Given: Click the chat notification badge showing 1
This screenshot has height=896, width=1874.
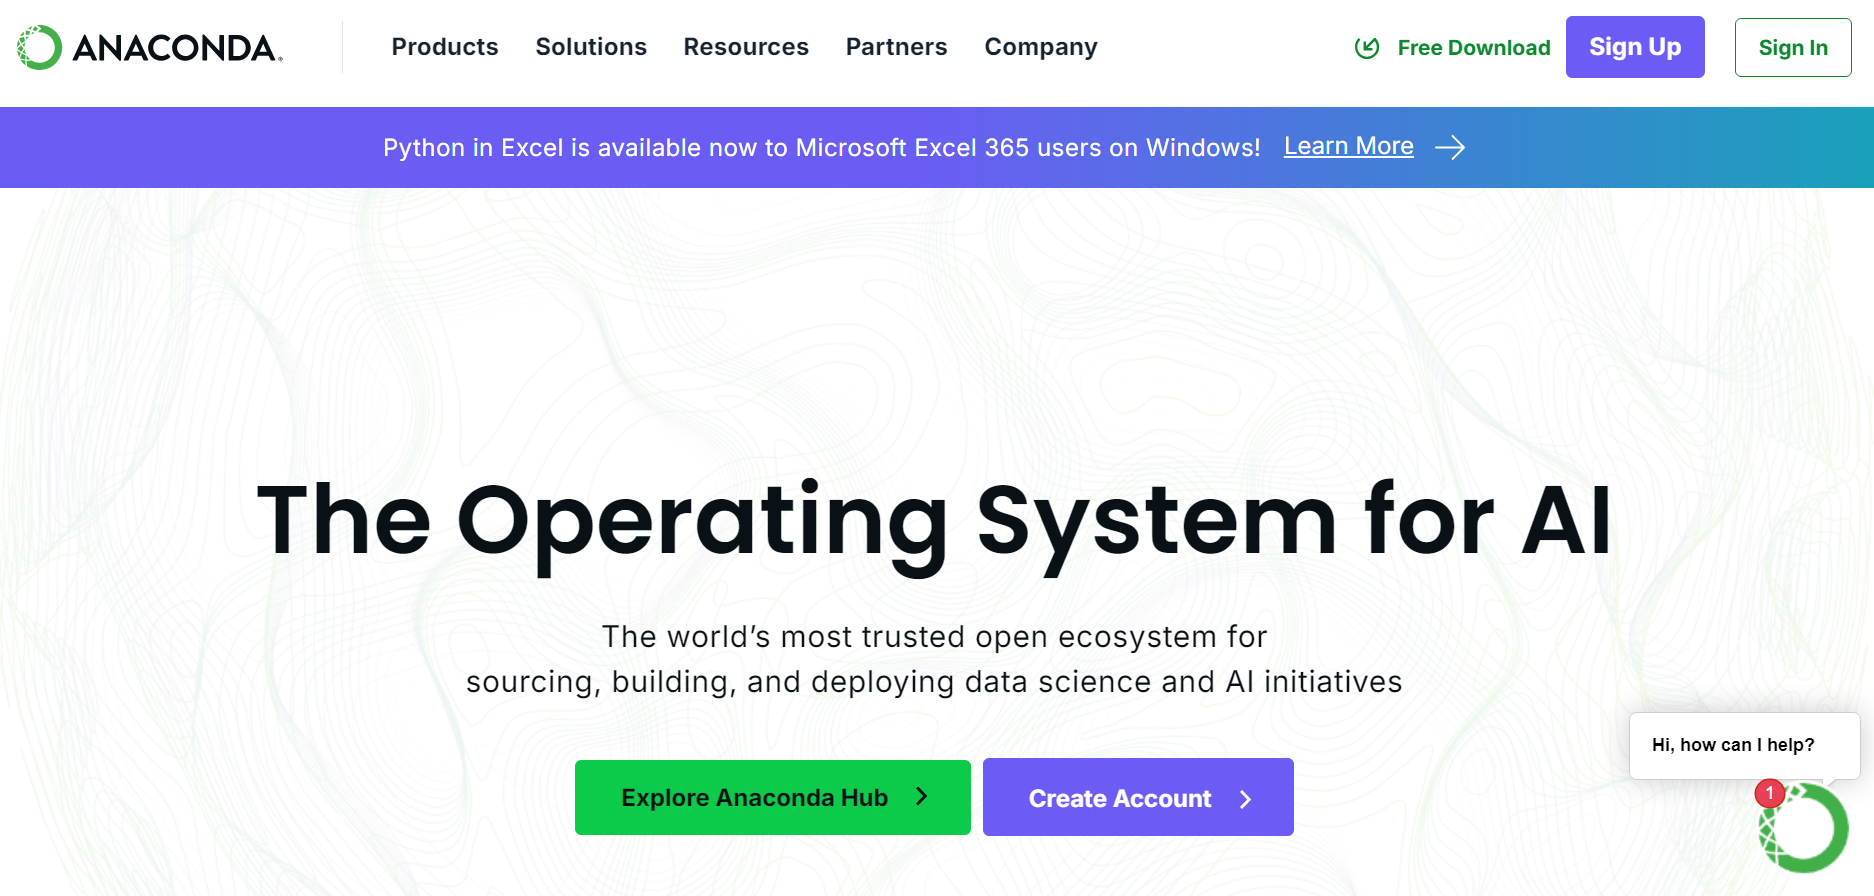Looking at the screenshot, I should (x=1769, y=793).
